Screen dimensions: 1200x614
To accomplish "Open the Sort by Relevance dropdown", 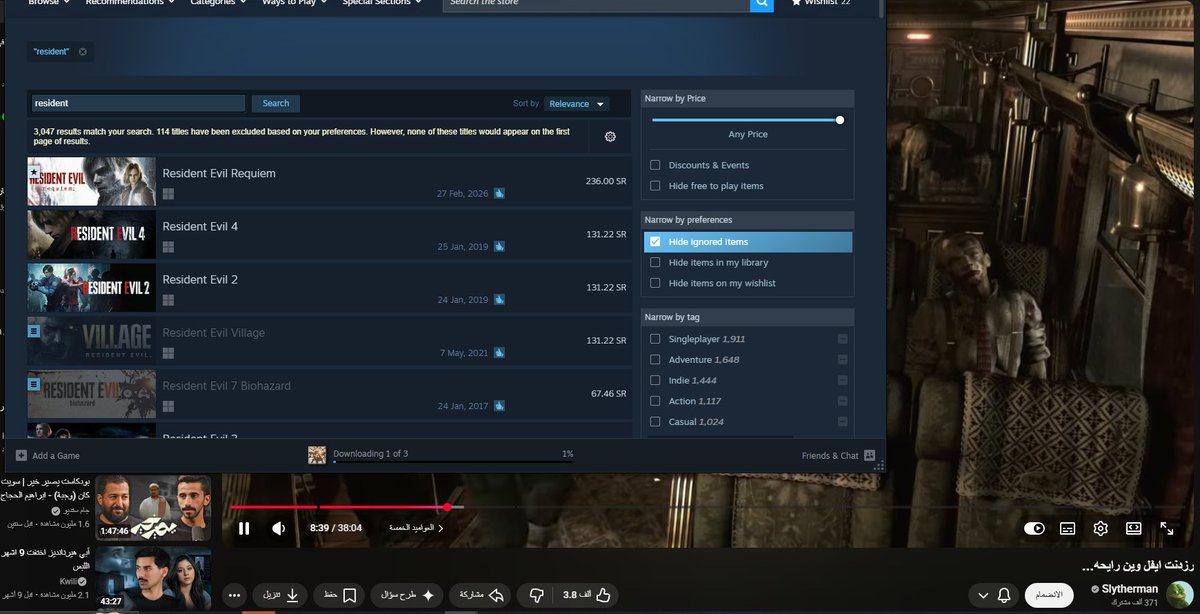I will click(x=577, y=104).
